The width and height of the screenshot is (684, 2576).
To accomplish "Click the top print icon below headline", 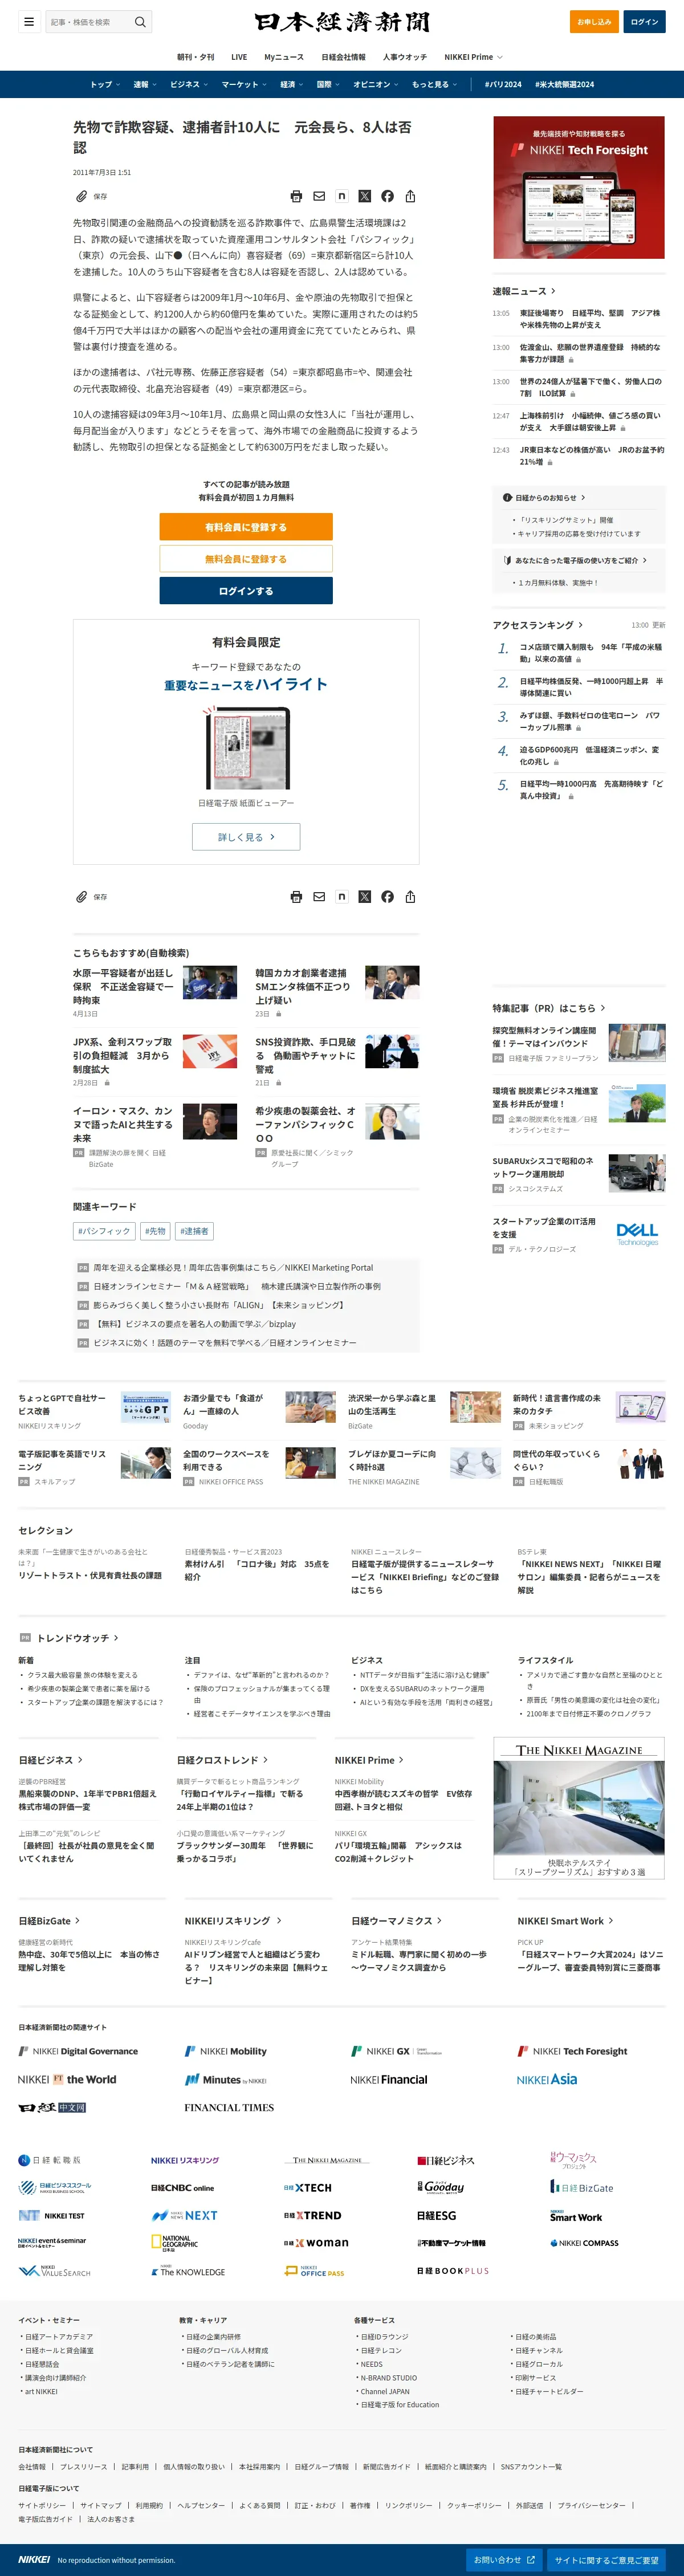I will pyautogui.click(x=296, y=196).
